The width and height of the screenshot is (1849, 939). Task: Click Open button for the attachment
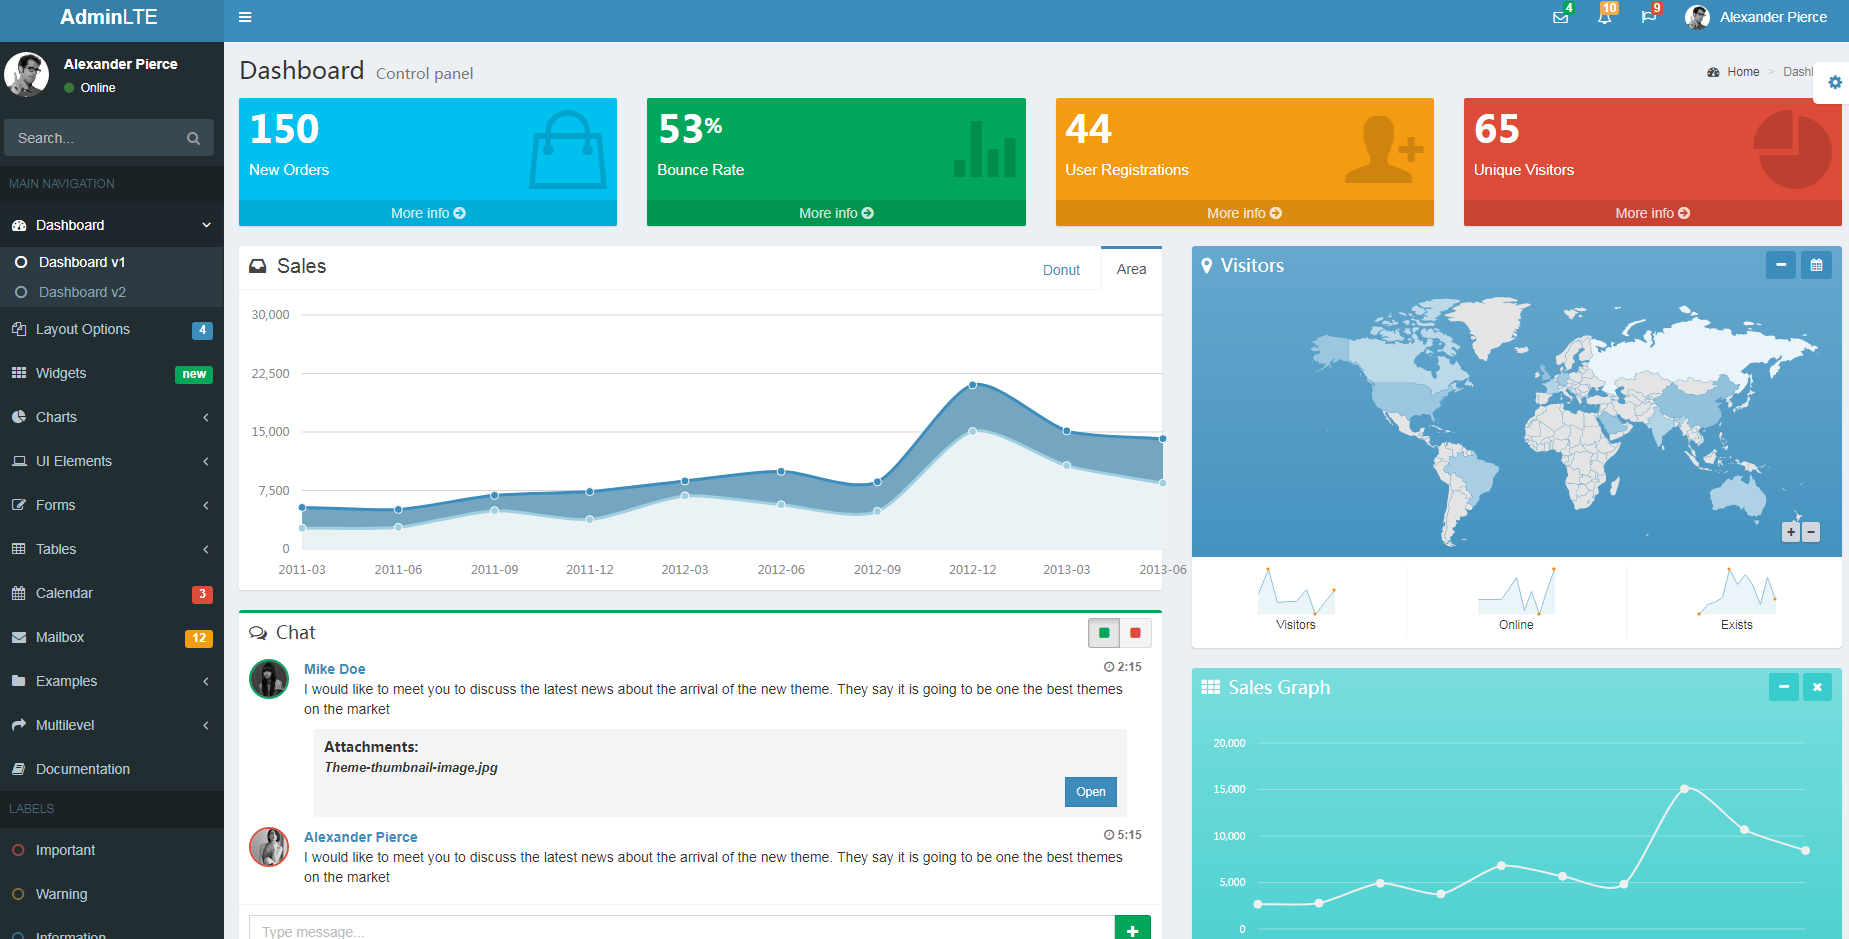(x=1090, y=792)
